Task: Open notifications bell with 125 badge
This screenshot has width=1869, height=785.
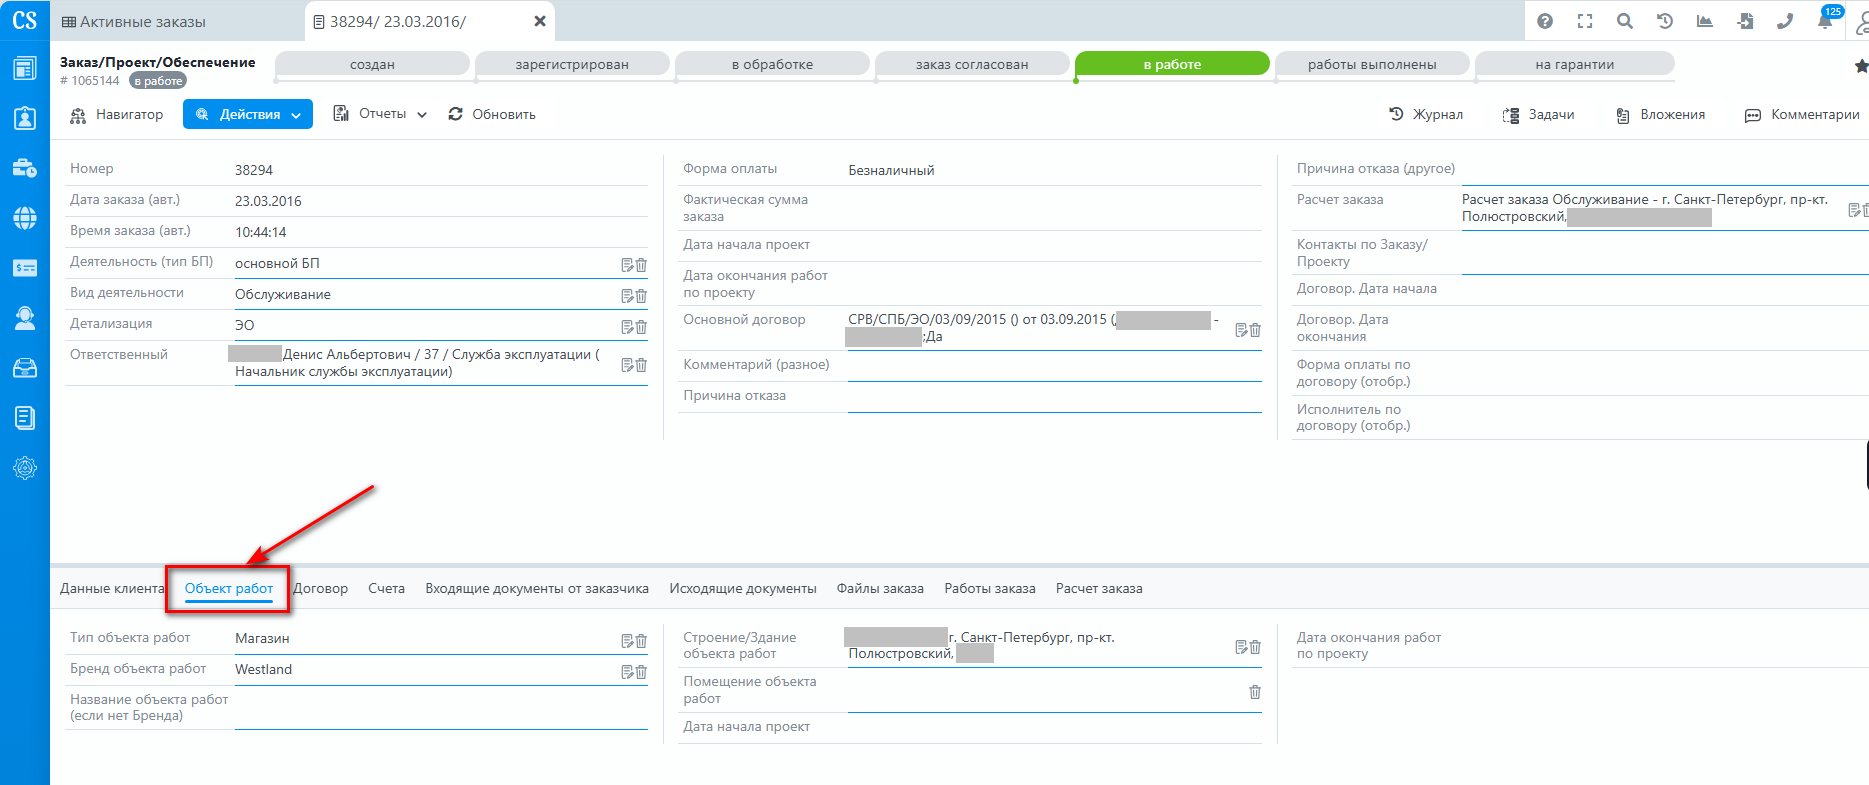Action: coord(1825,21)
